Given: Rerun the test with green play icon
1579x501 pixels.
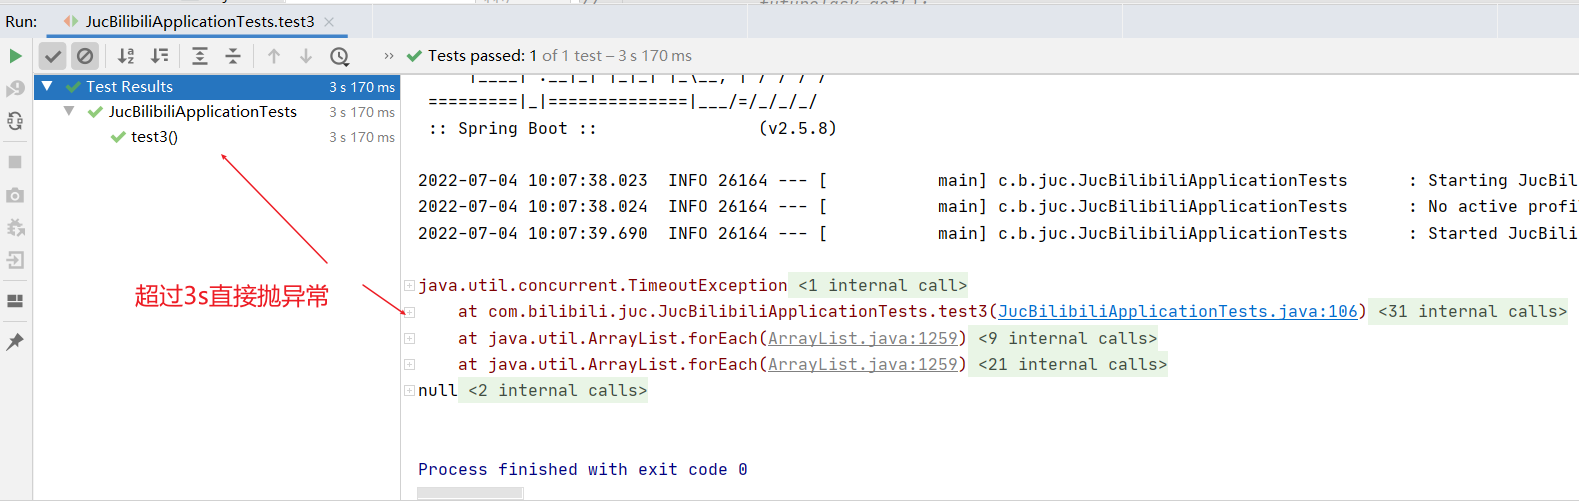Looking at the screenshot, I should [15, 56].
